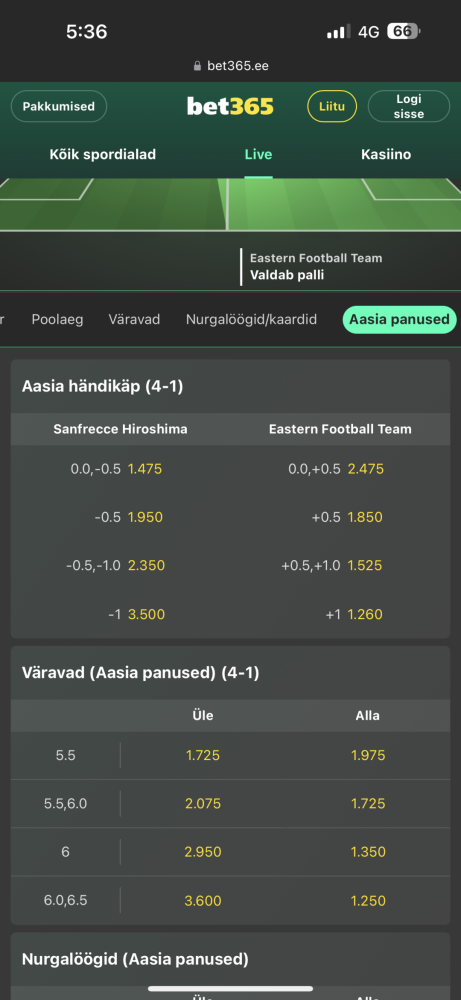Image resolution: width=461 pixels, height=1000 pixels.
Task: Switch to Poolaeg market tab
Action: pyautogui.click(x=57, y=320)
